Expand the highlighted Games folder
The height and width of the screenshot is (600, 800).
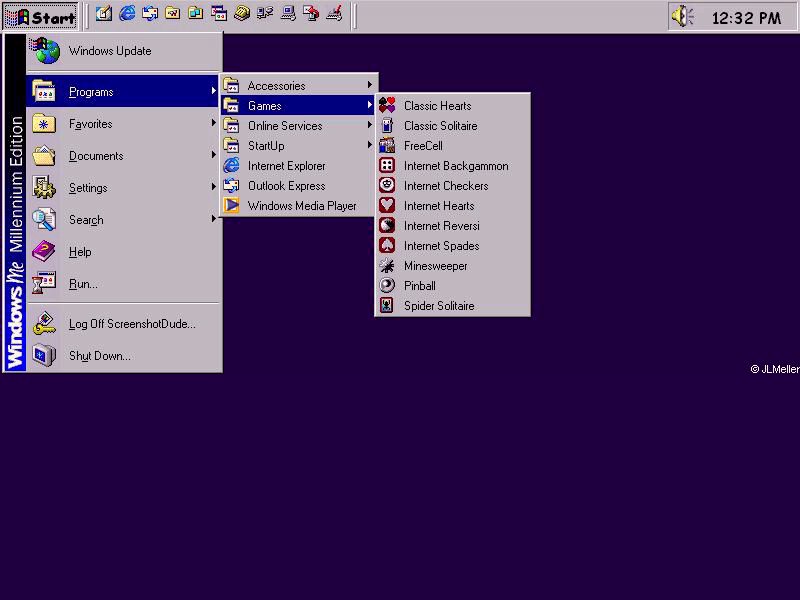pos(299,106)
